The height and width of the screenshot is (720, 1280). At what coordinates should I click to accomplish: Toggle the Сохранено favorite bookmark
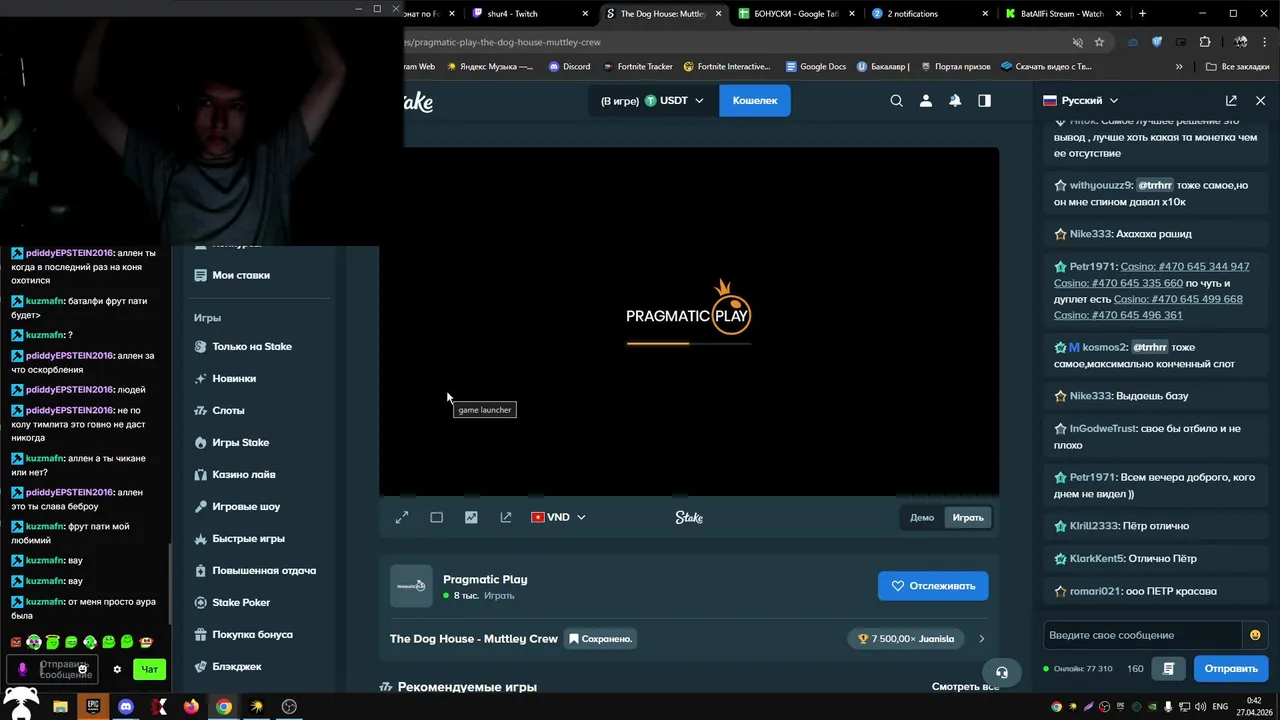pos(601,638)
